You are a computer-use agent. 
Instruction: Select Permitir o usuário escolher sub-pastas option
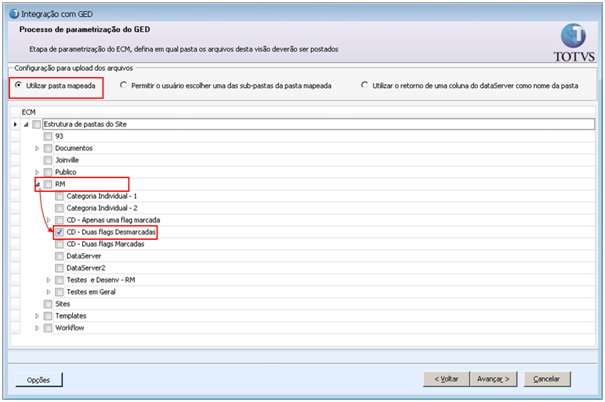coord(123,85)
